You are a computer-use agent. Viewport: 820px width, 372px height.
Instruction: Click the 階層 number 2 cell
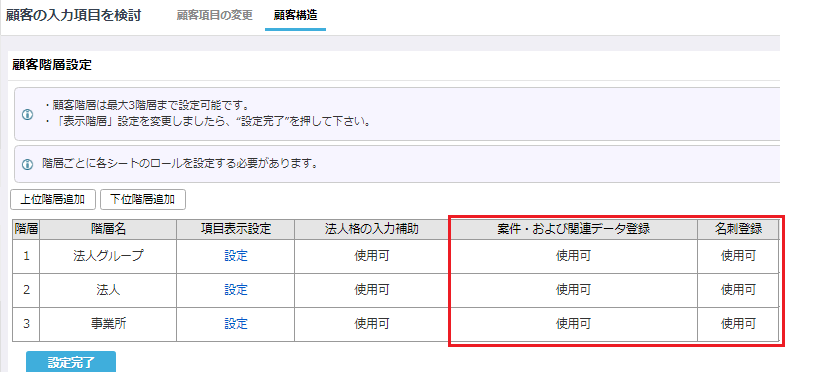coord(26,290)
